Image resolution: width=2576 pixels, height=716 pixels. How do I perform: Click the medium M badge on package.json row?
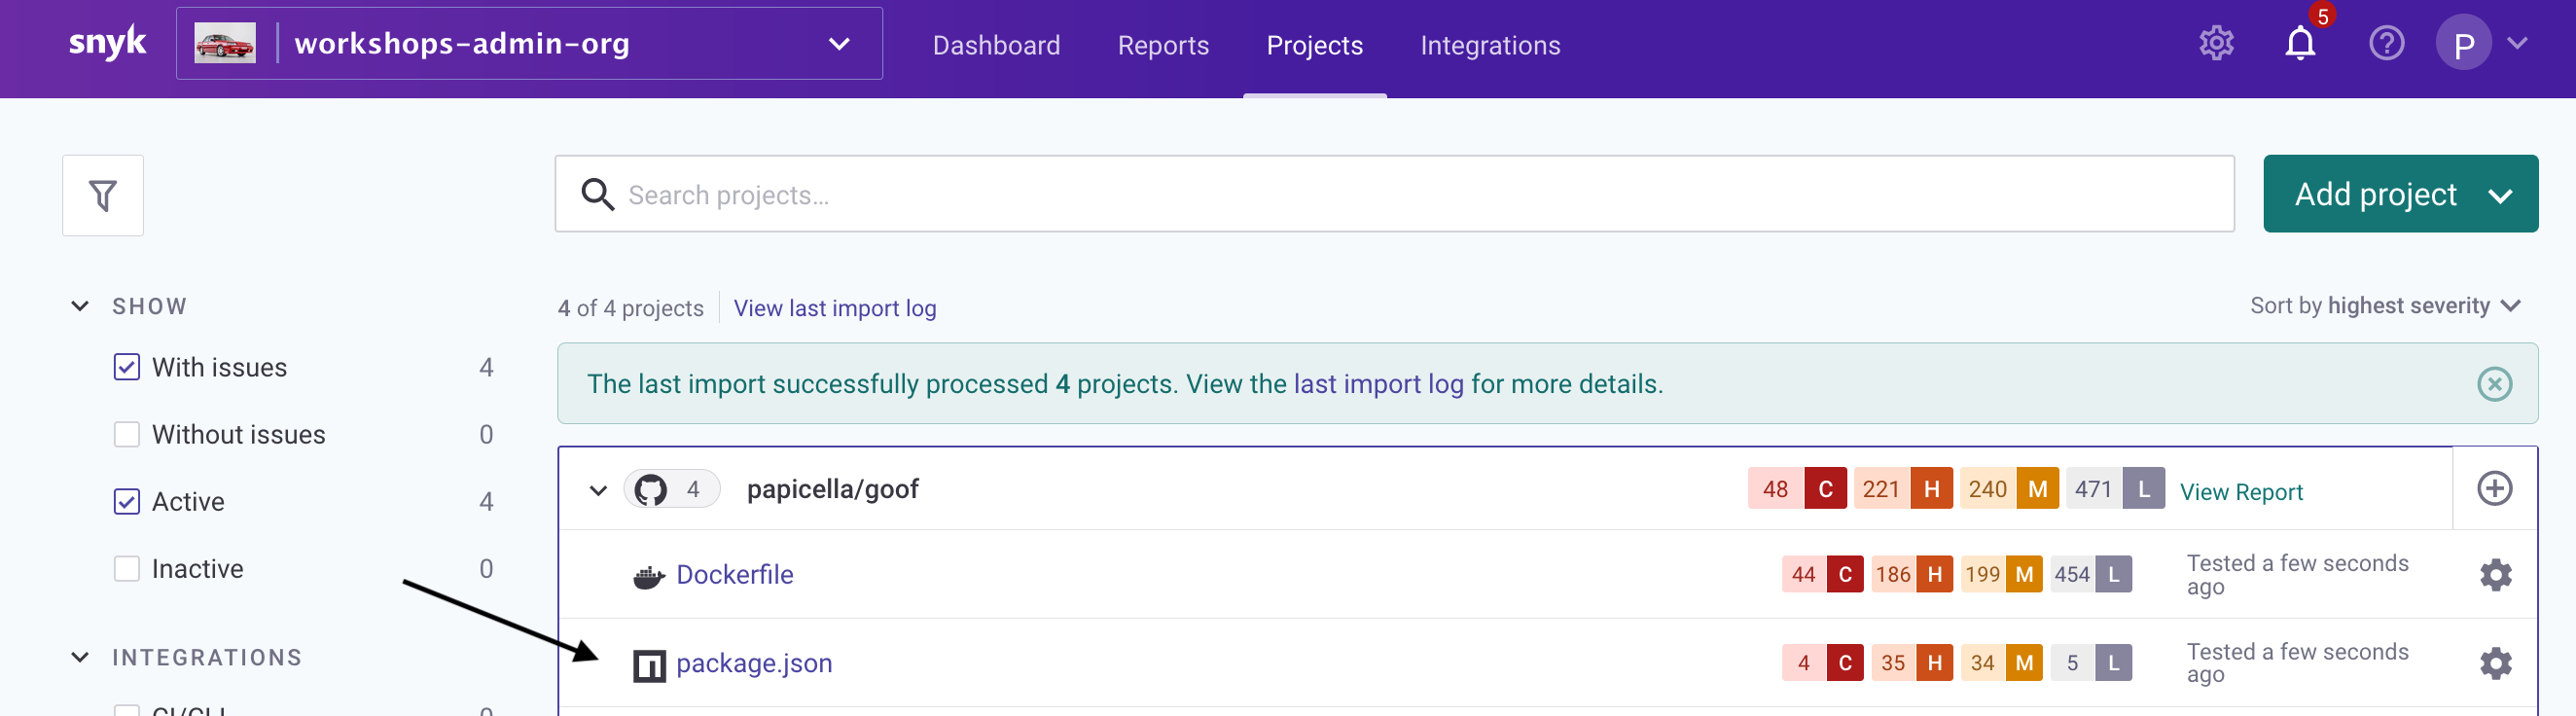[x=2023, y=664]
